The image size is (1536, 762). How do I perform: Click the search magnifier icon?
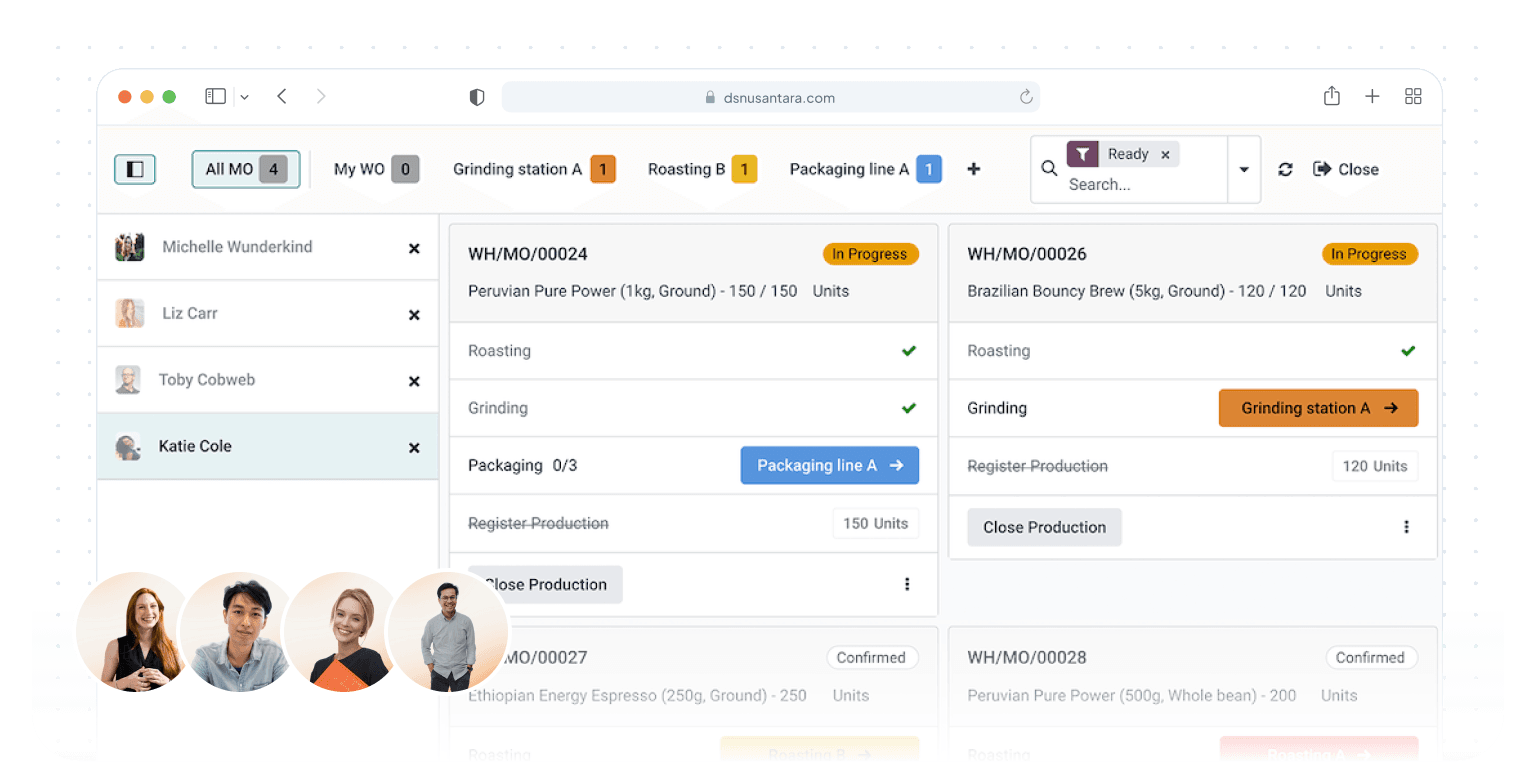[x=1049, y=168]
